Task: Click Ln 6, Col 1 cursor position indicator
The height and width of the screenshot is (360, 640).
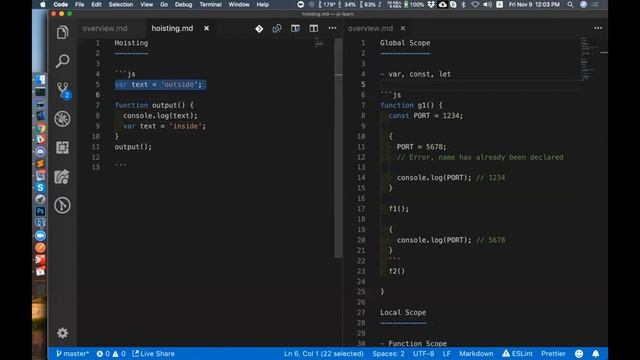Action: (x=324, y=353)
